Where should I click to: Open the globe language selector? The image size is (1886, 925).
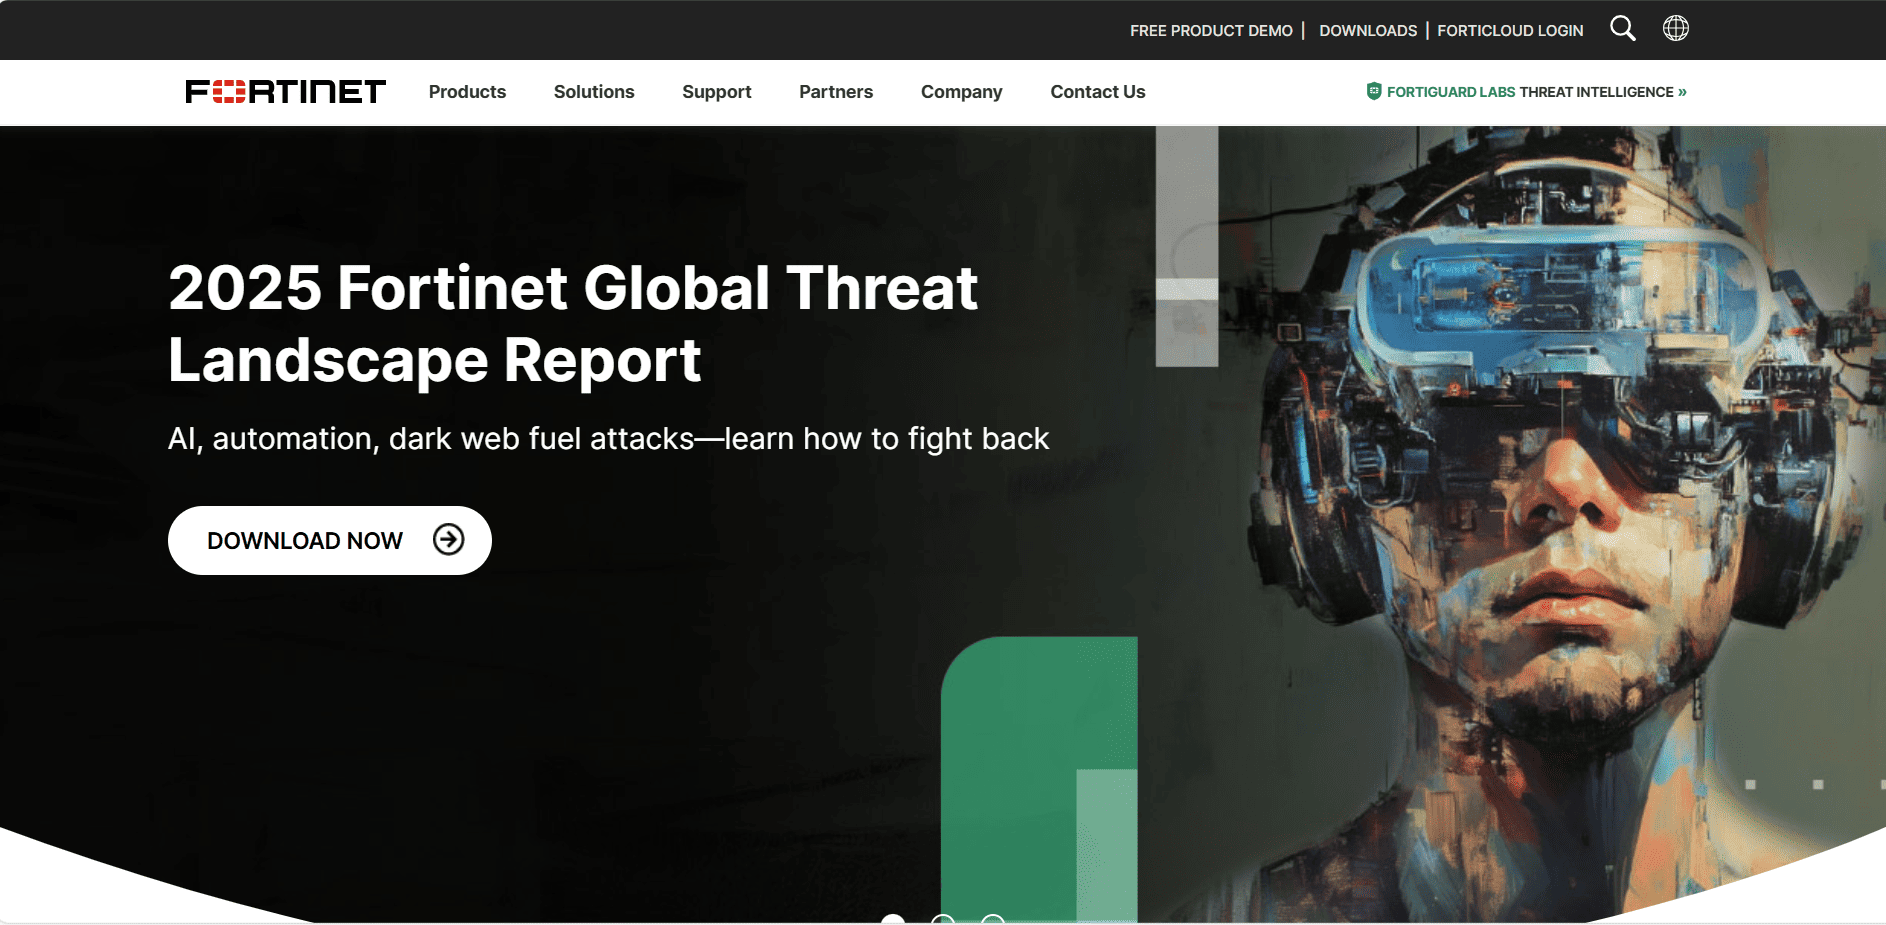[1676, 29]
